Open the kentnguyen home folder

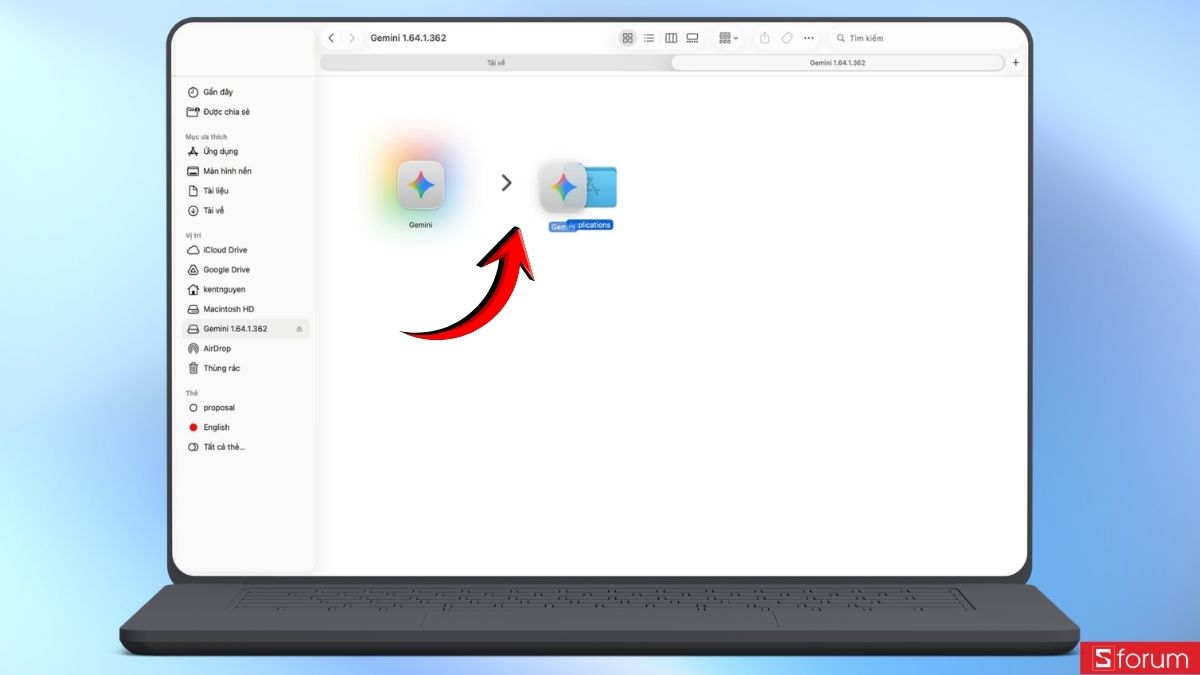(247, 289)
